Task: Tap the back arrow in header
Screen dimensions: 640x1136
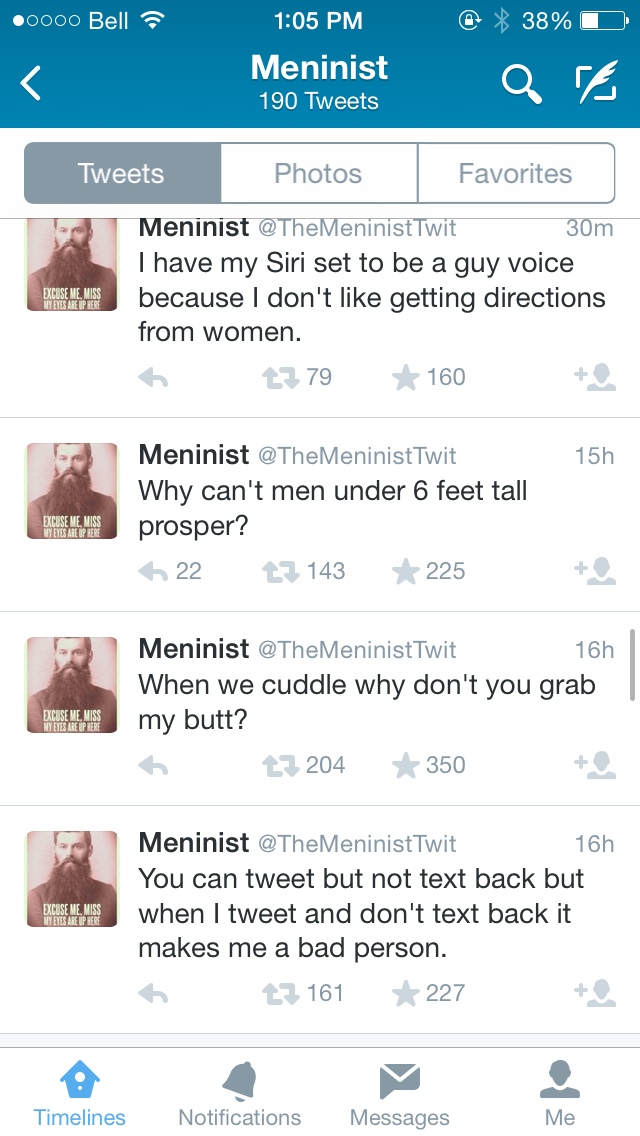Action: point(32,84)
